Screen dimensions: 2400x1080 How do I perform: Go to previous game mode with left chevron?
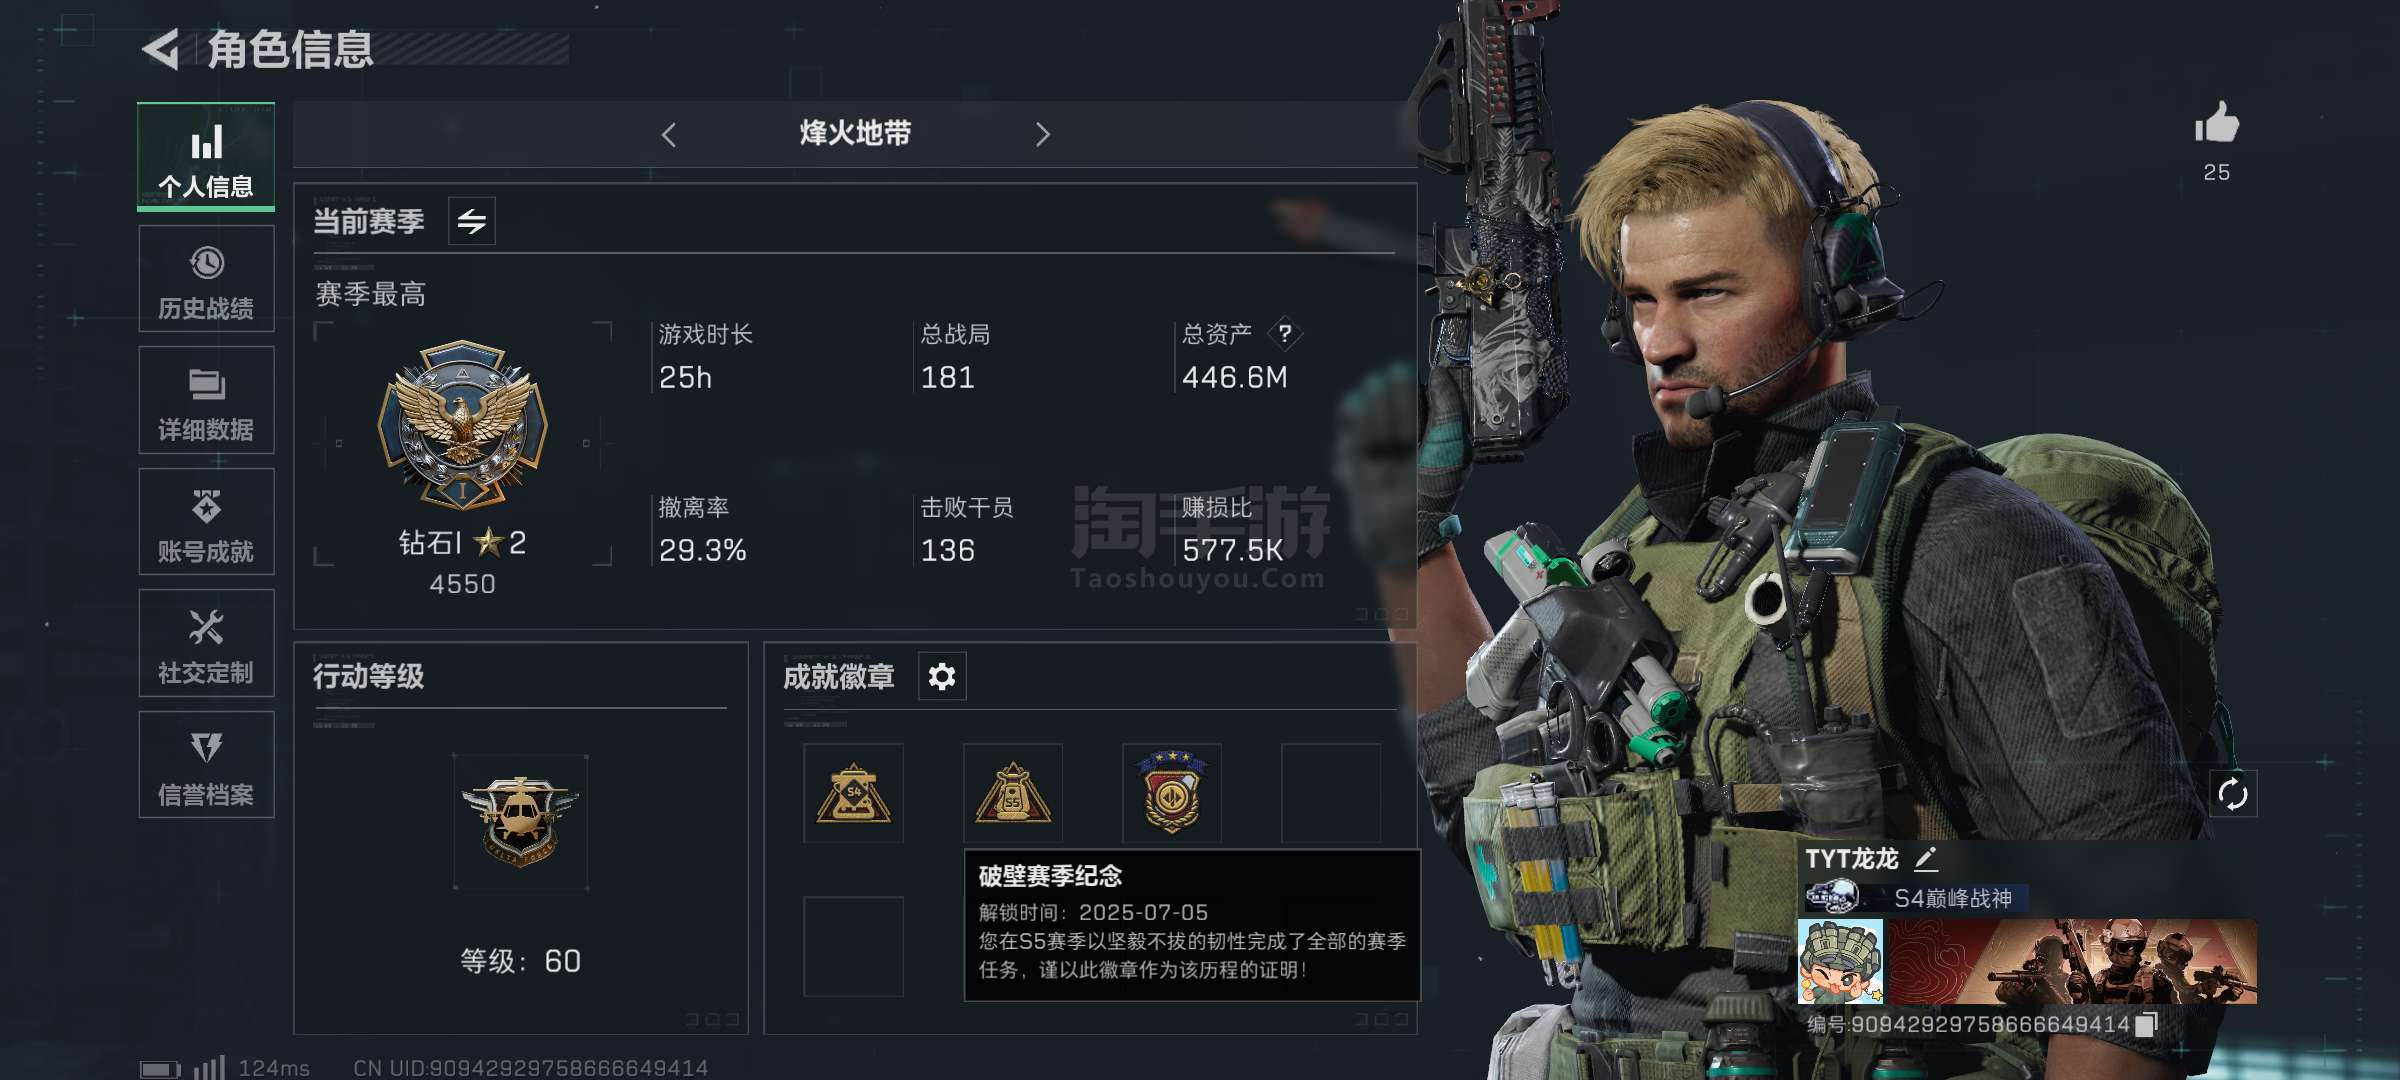point(669,135)
